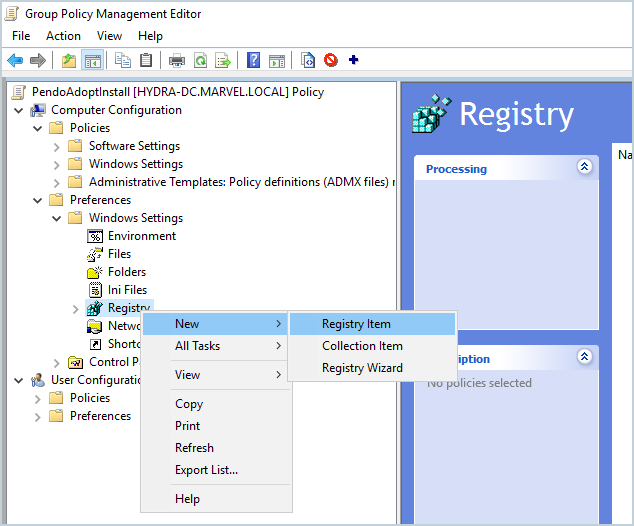This screenshot has width=634, height=526.
Task: Choose Registry Item from New submenu
Action: [x=373, y=324]
